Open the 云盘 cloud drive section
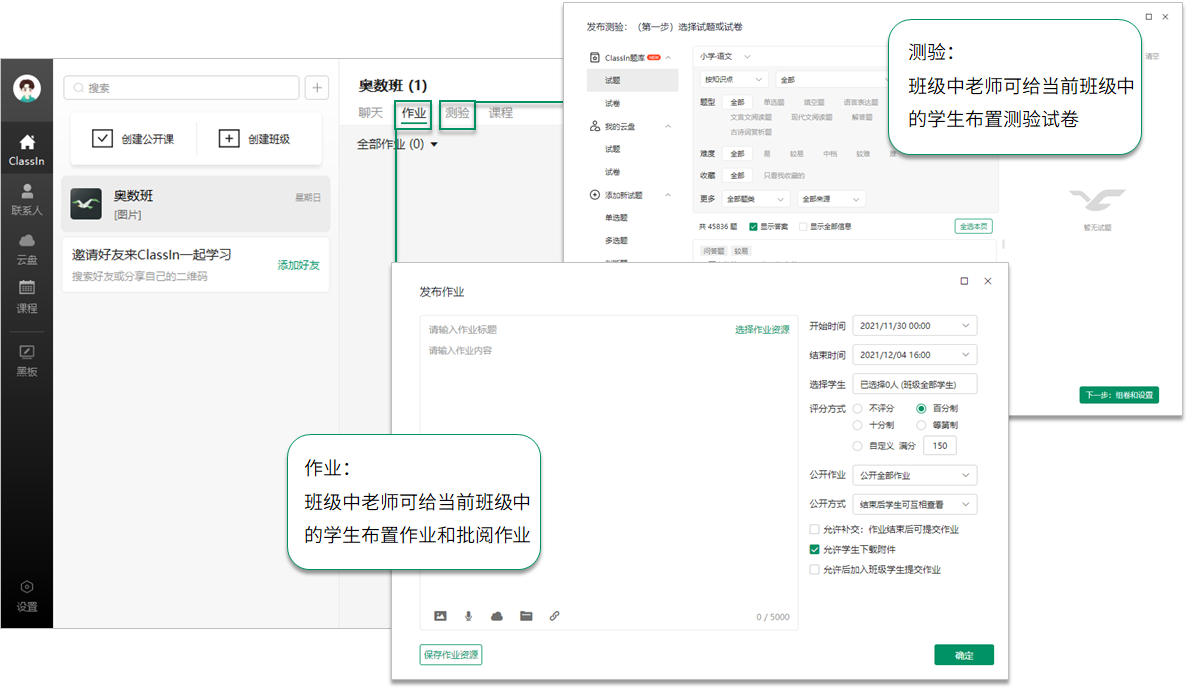Viewport: 1189px width, 690px height. (27, 249)
